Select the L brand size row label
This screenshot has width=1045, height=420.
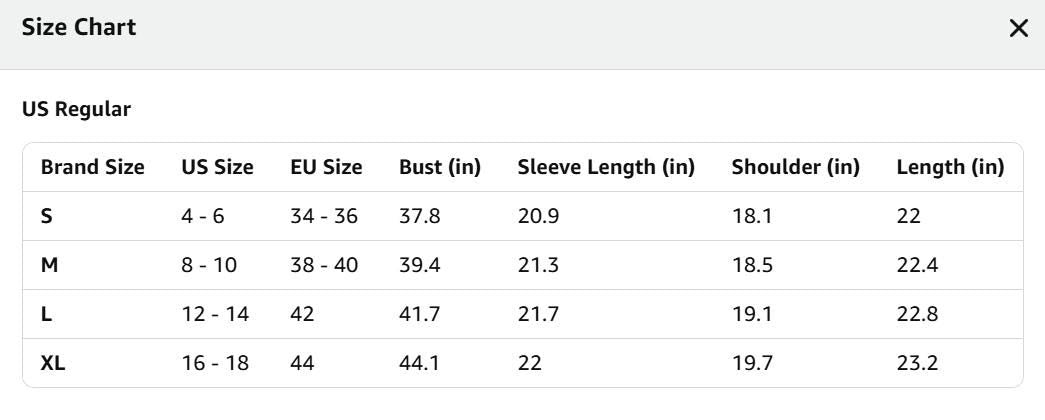click(46, 314)
